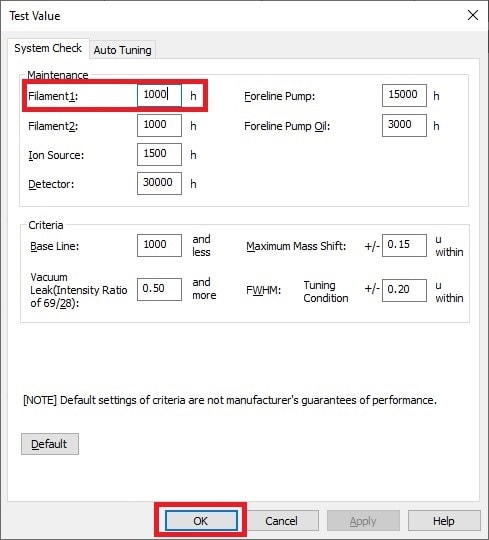The width and height of the screenshot is (489, 540).
Task: Select the Maximum Mass Shift field
Action: click(404, 246)
